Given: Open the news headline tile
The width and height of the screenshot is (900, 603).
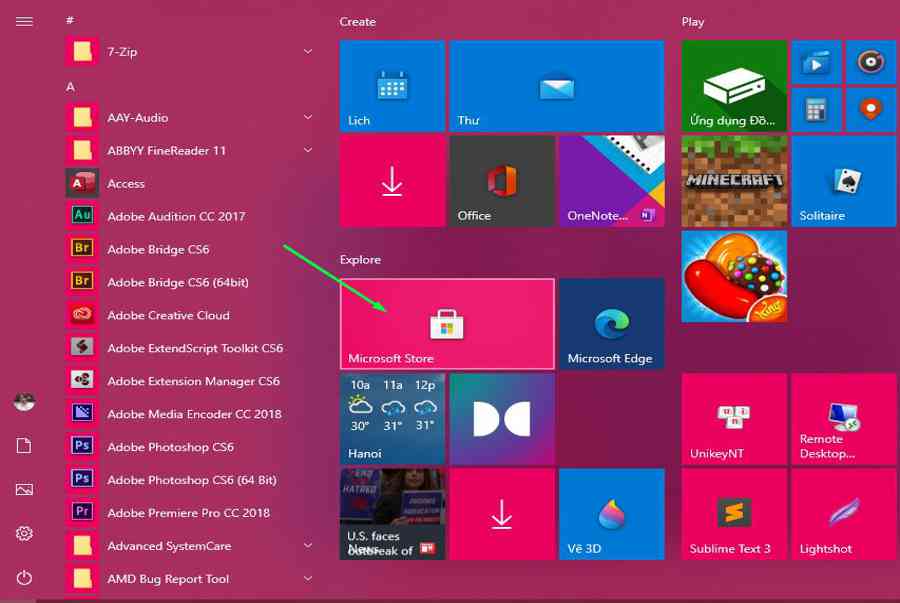Looking at the screenshot, I should click(391, 514).
